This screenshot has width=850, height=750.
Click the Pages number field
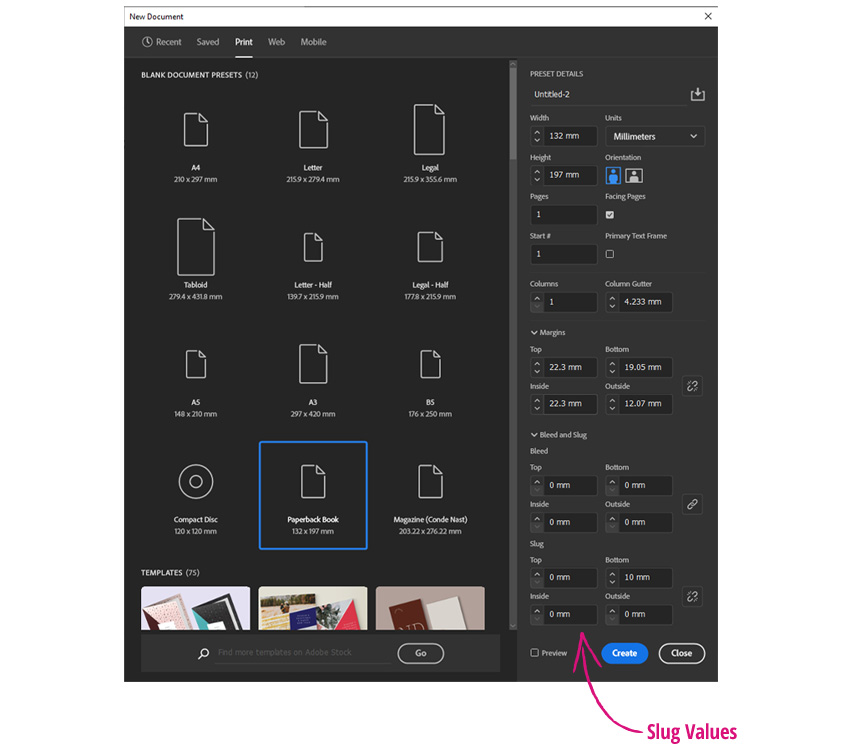coord(564,215)
